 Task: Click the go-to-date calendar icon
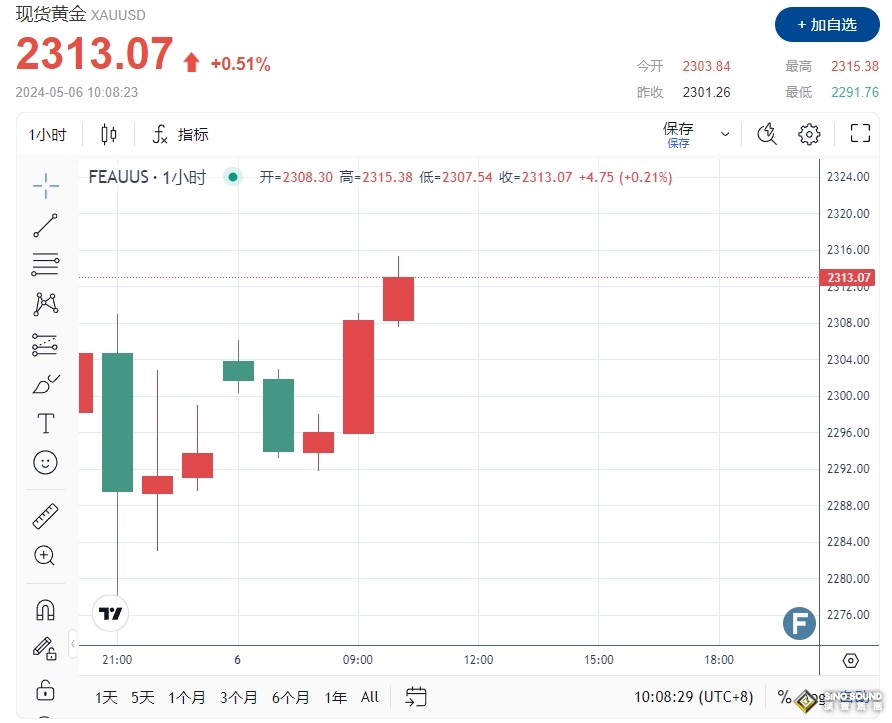415,697
